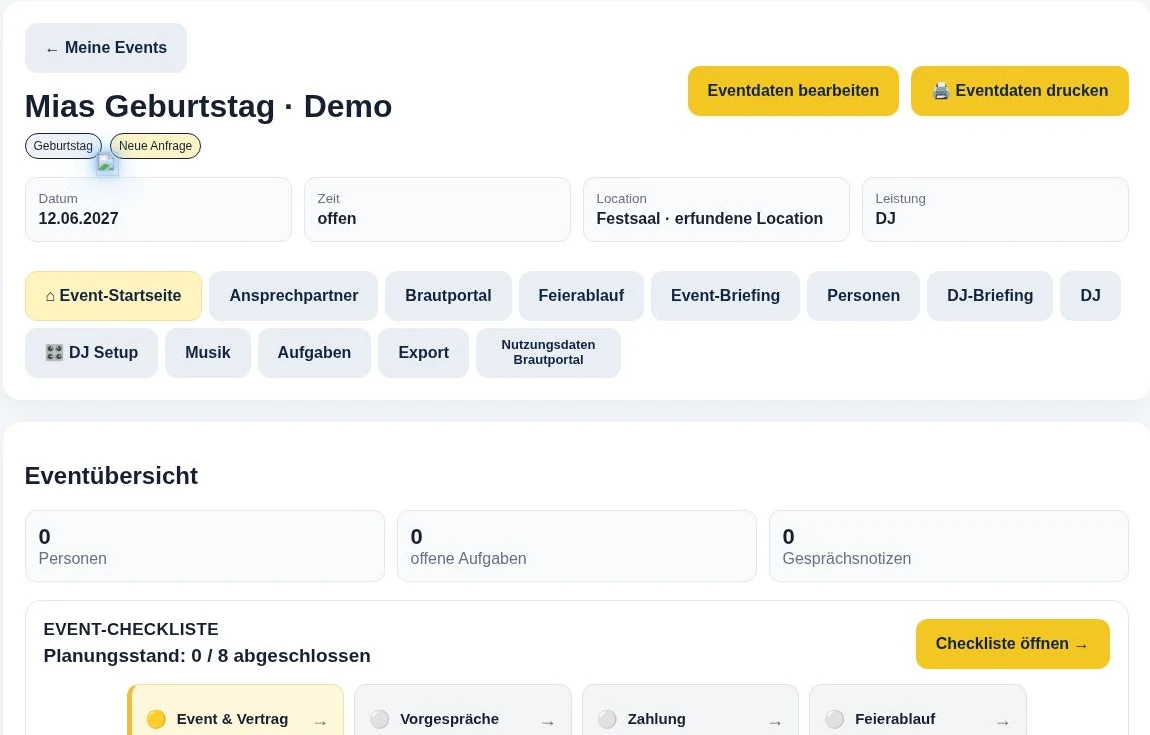The image size is (1150, 735).
Task: Click the mixer icon in DJ Setup
Action: (54, 353)
